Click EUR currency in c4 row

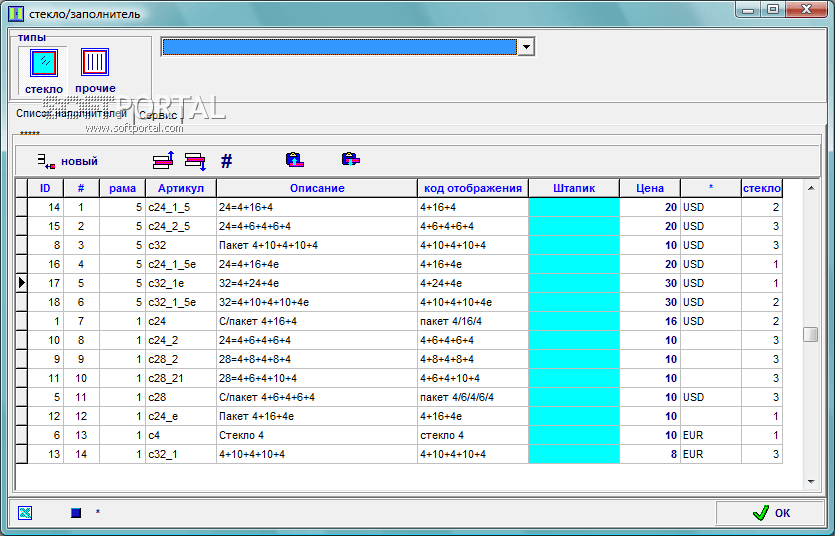pos(711,435)
